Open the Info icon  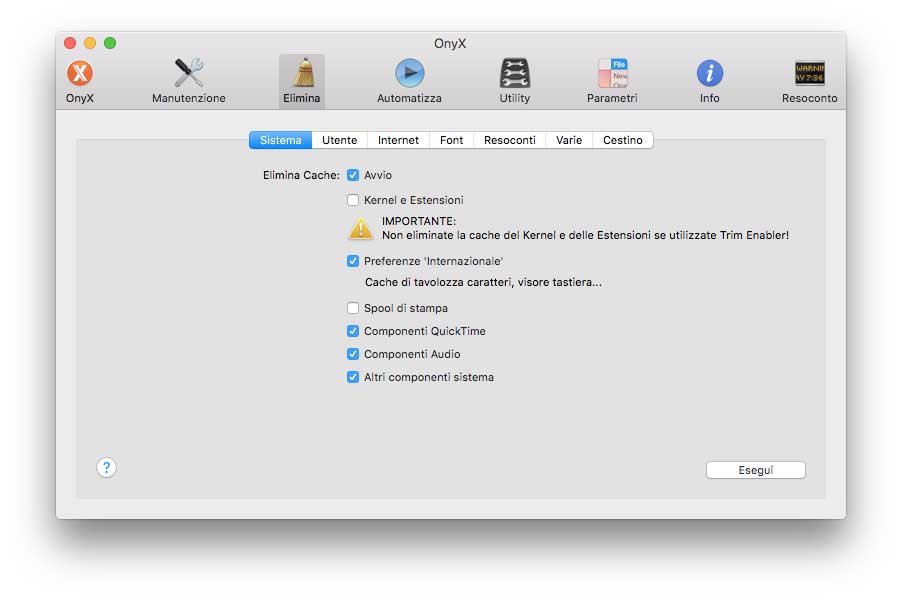click(x=710, y=73)
